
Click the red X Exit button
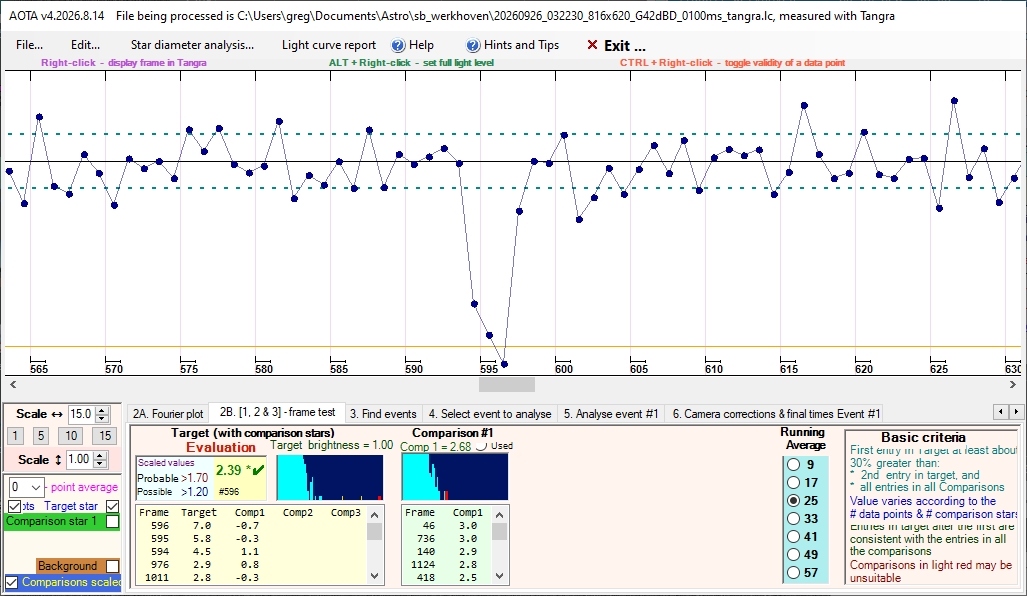(x=616, y=45)
